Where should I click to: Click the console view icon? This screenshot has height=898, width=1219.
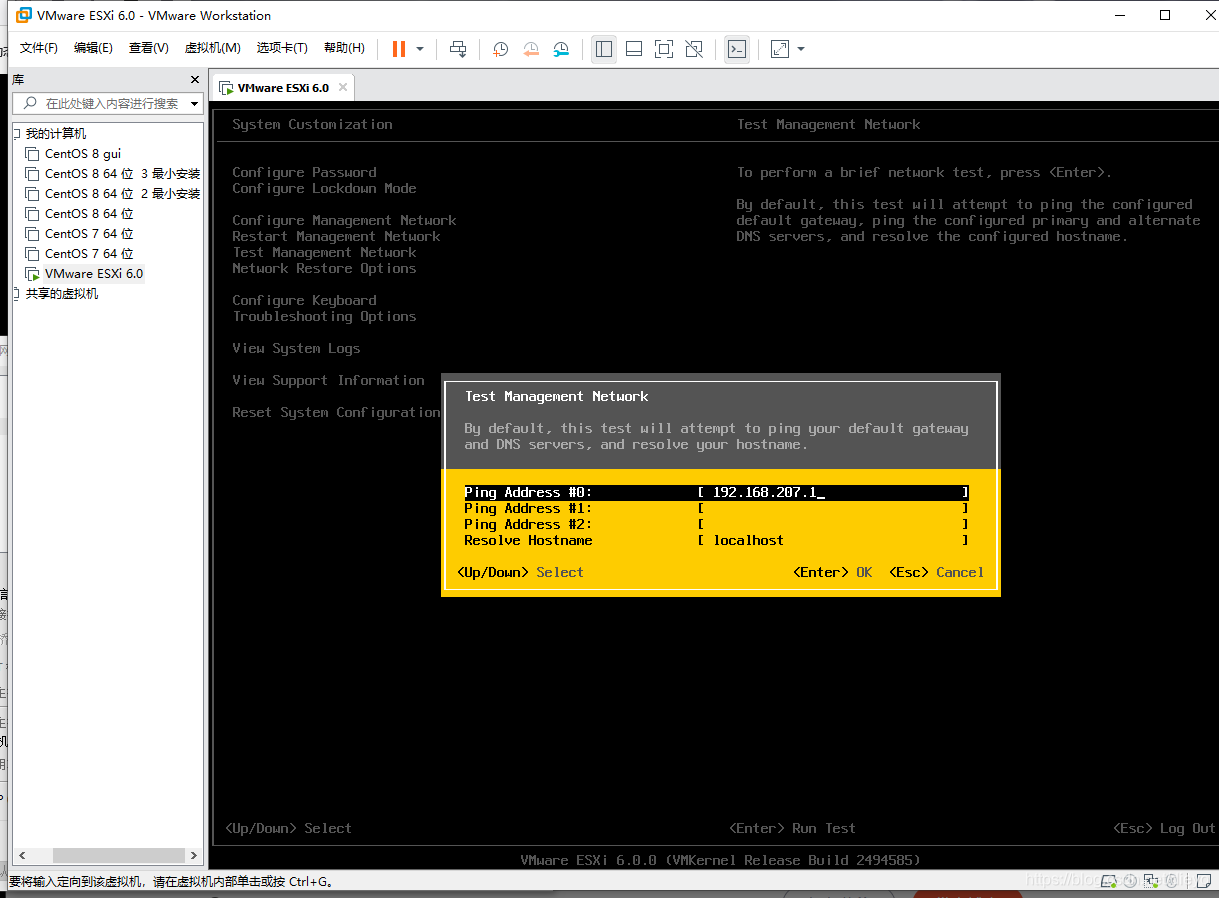(x=737, y=49)
